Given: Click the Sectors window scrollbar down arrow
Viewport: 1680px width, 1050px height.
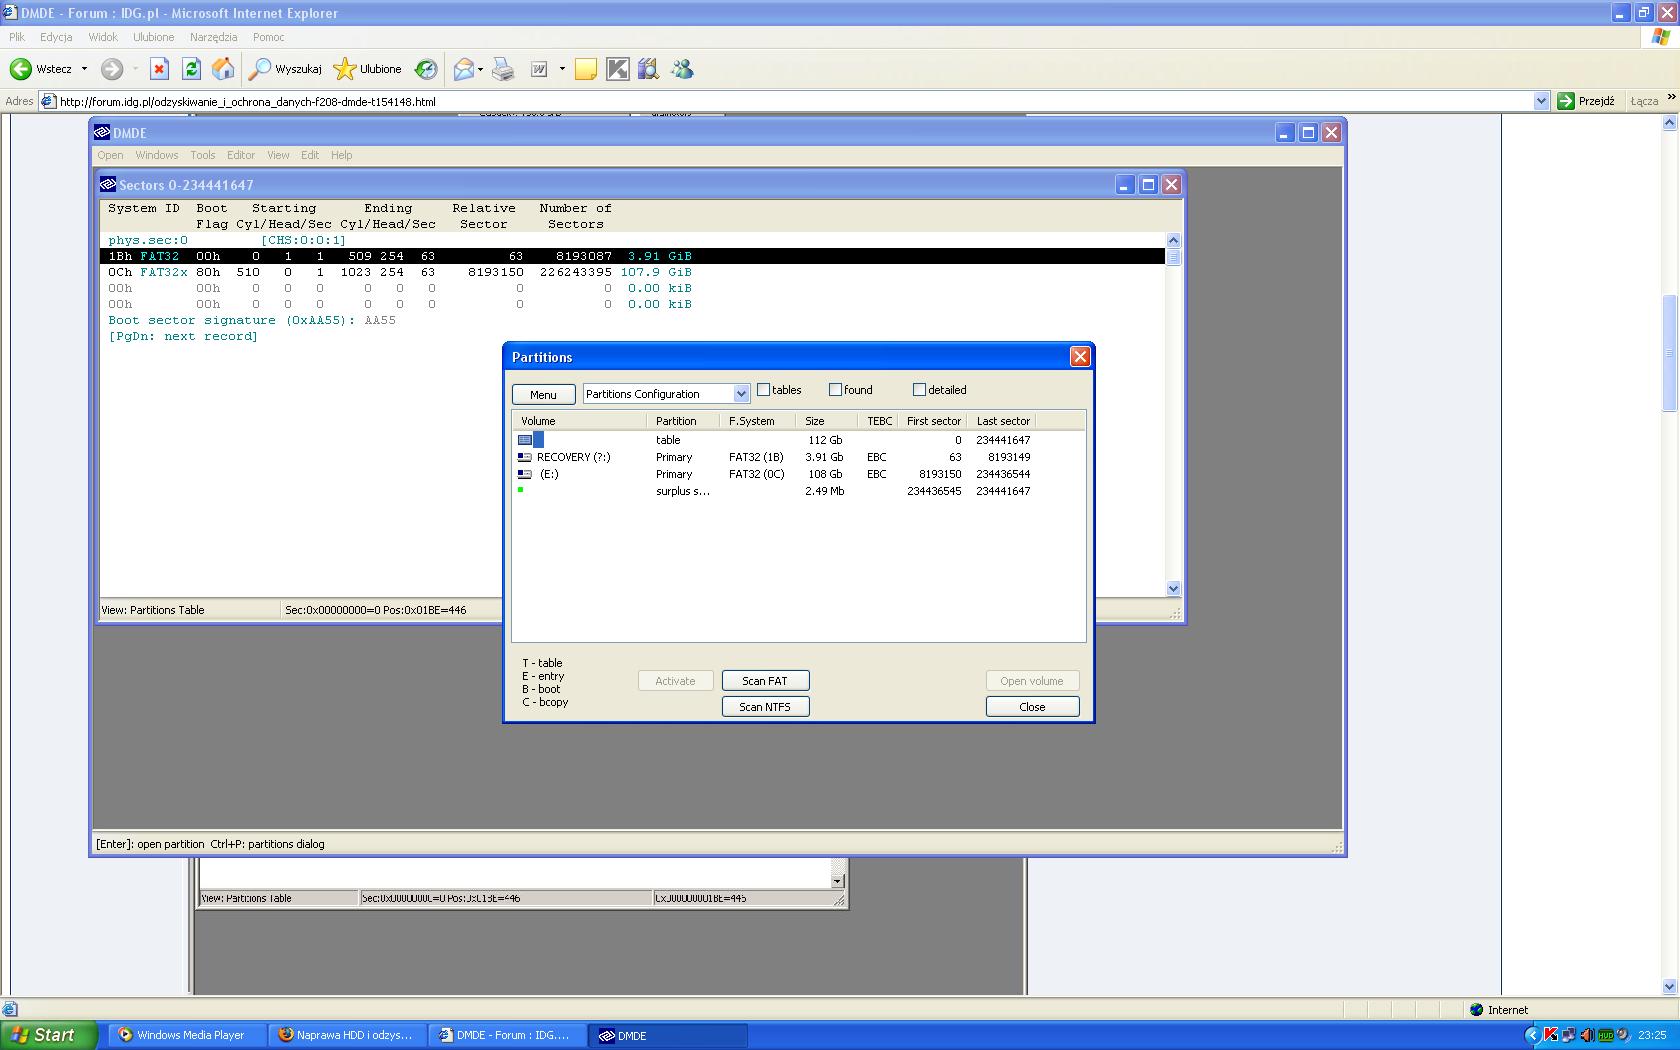Looking at the screenshot, I should click(x=1174, y=589).
